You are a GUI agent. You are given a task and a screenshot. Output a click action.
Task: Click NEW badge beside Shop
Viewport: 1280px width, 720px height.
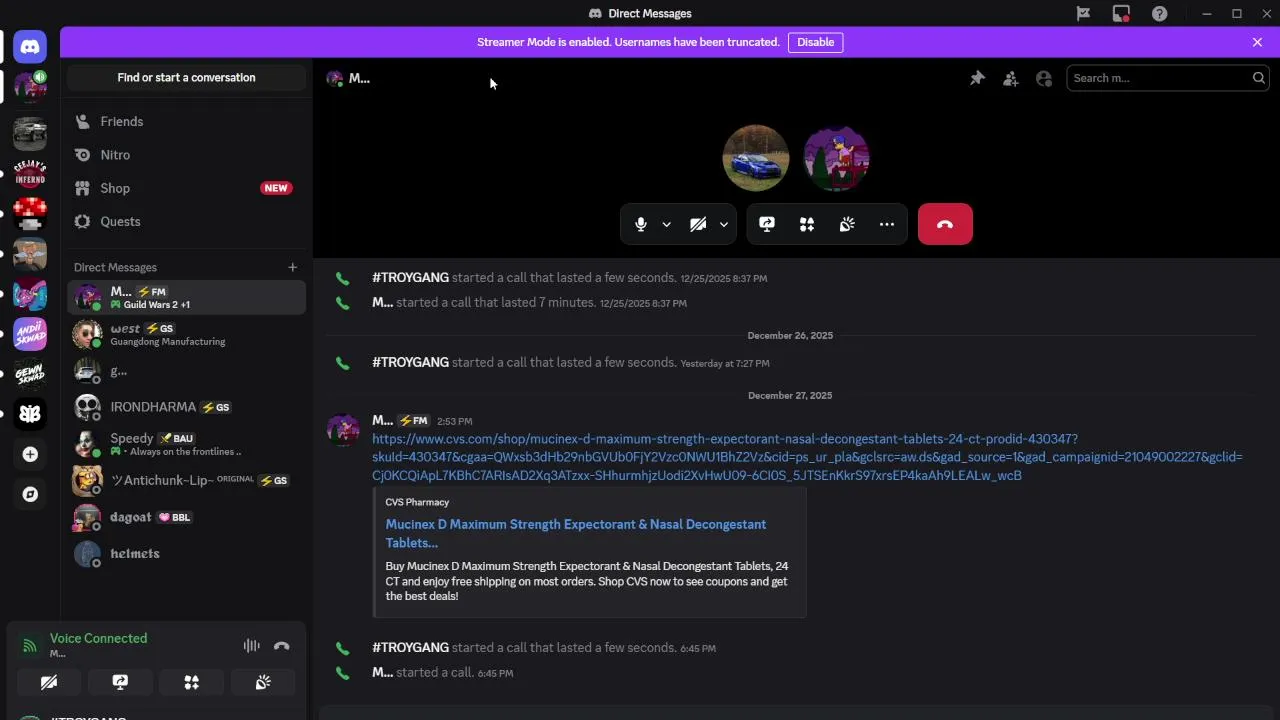(276, 188)
